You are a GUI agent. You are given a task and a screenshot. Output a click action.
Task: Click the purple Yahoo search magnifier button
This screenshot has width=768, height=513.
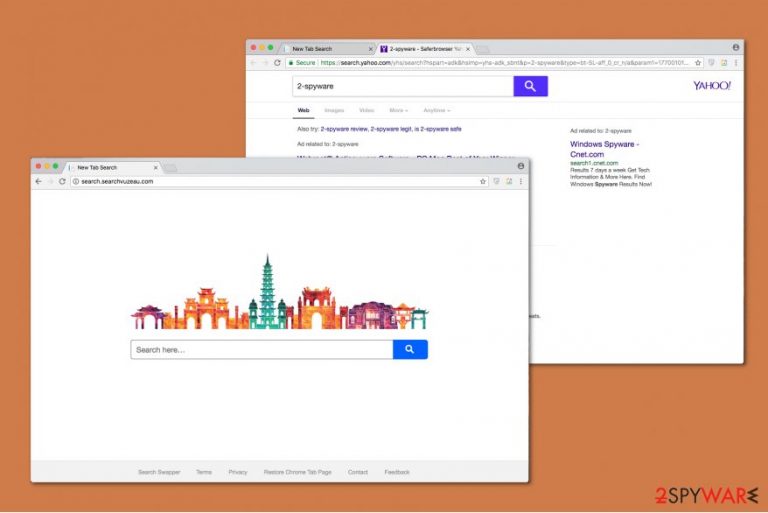[530, 86]
